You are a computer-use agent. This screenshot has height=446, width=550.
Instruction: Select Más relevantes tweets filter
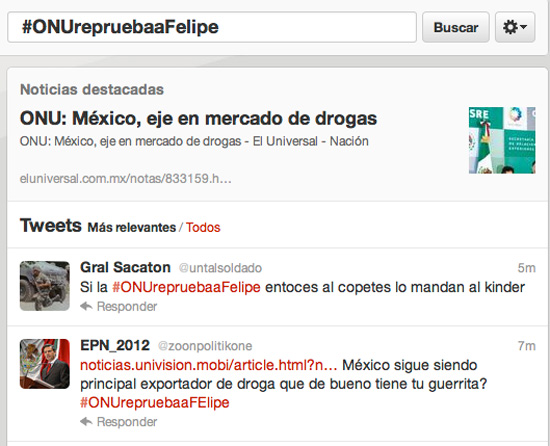132,227
